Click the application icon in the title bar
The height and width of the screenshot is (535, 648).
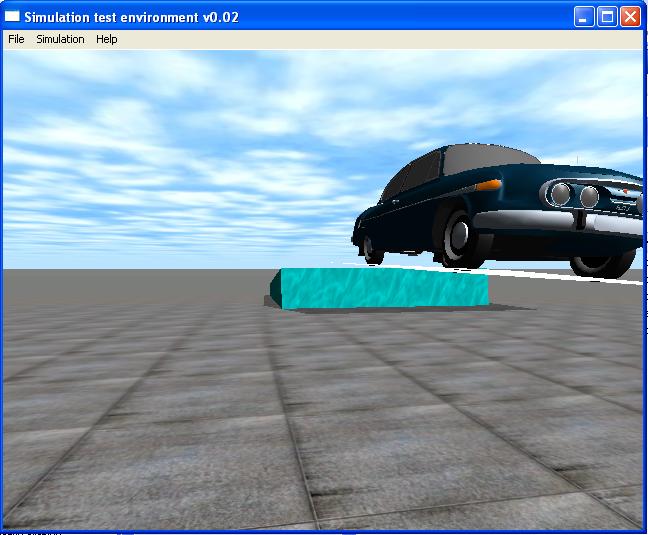[13, 17]
